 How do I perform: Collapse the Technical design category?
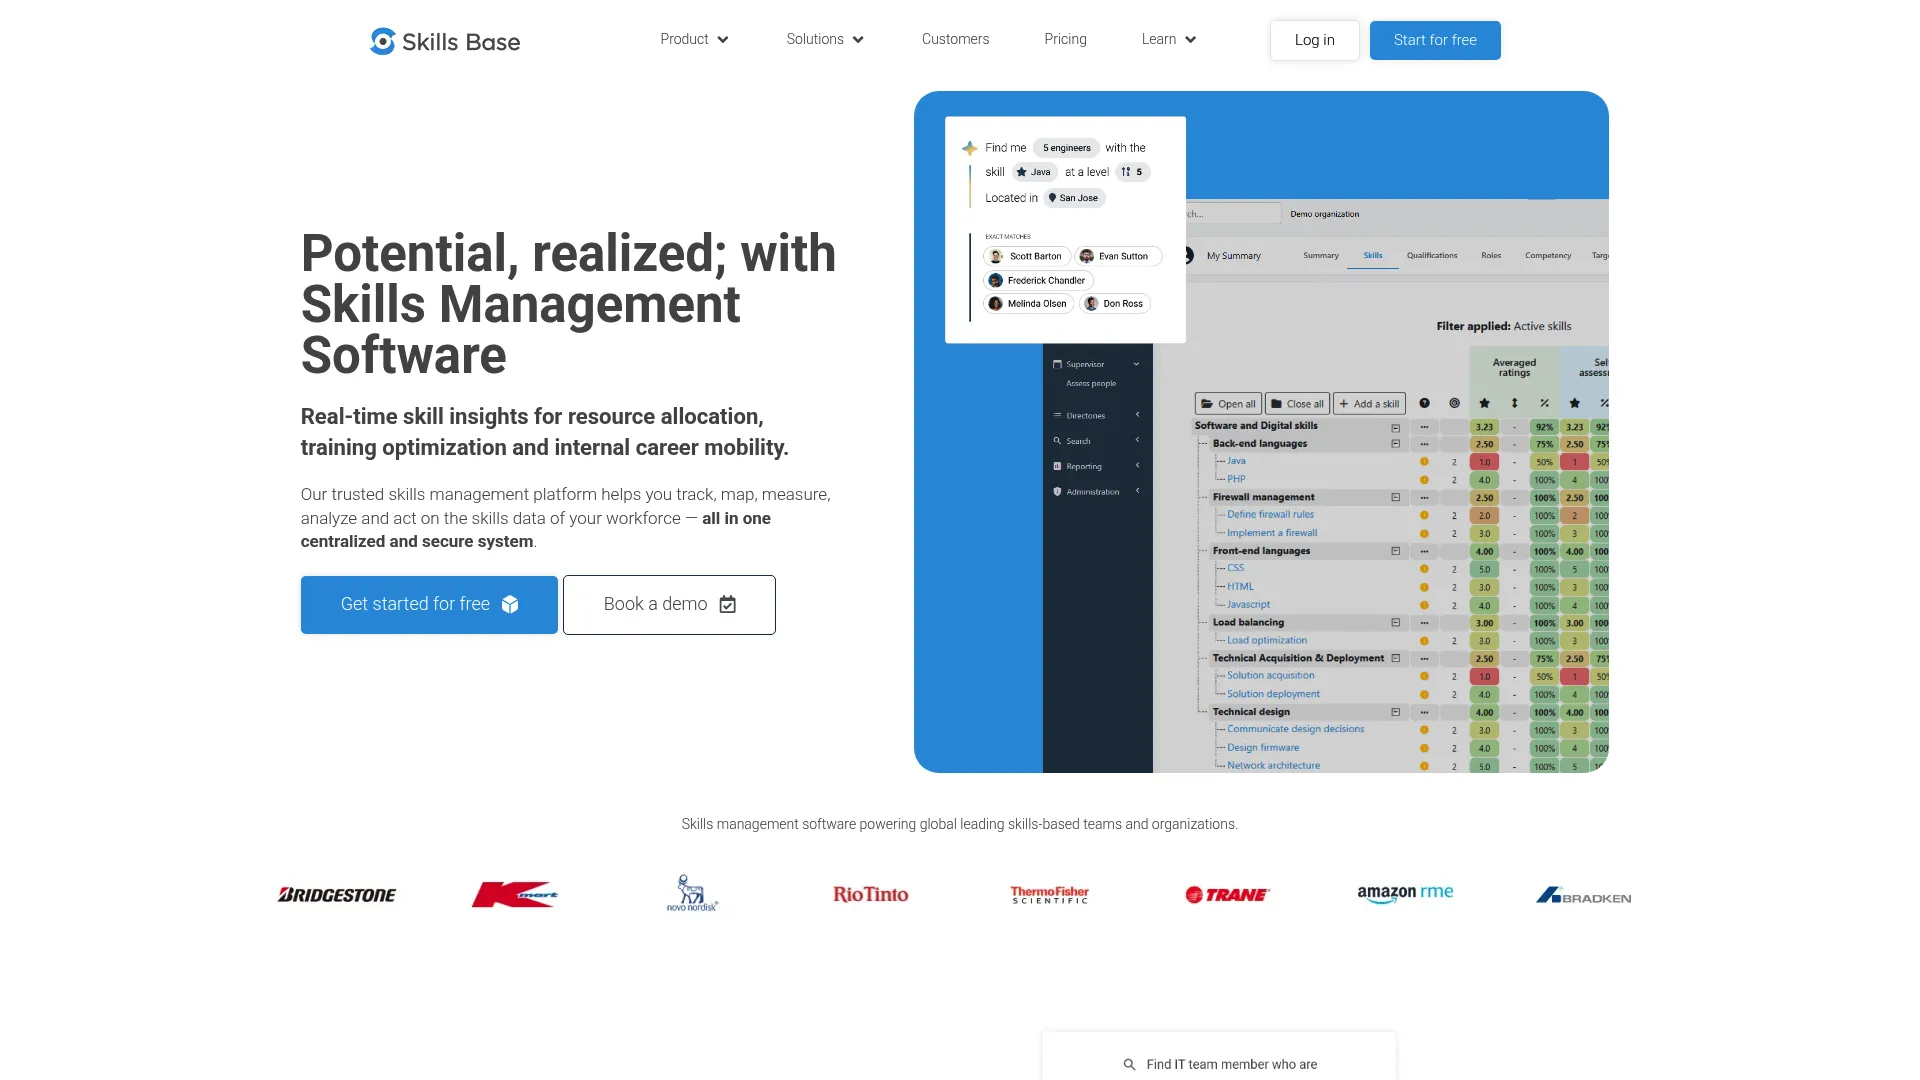1395,712
